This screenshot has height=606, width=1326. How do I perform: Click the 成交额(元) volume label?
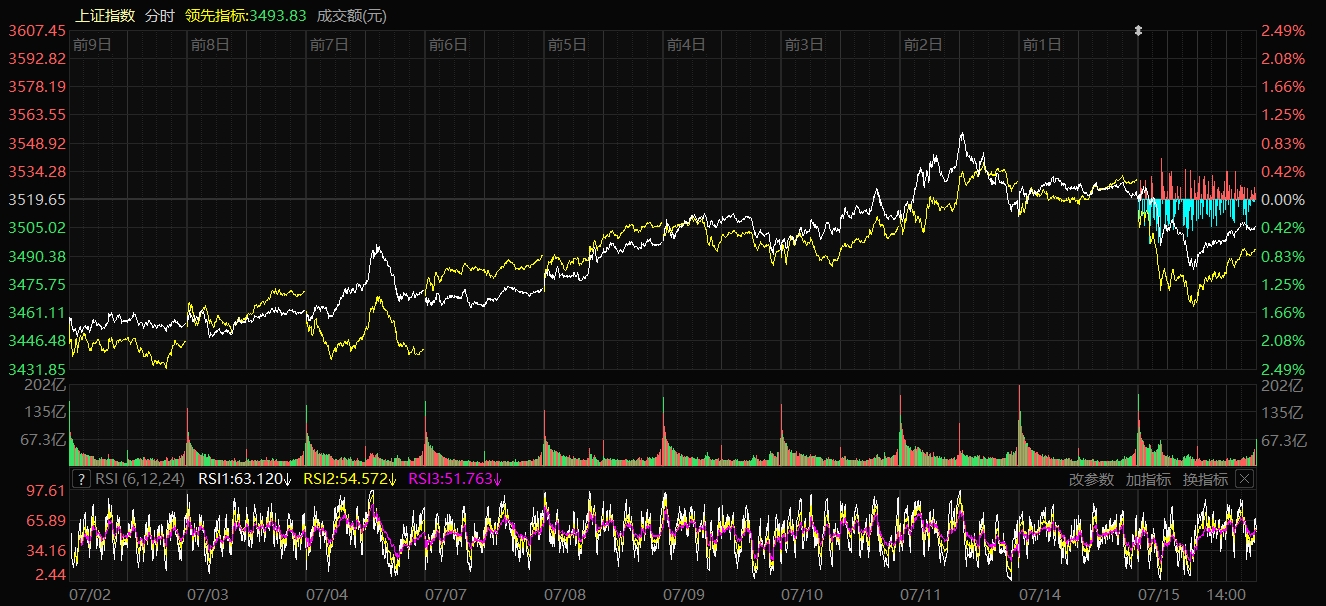point(351,15)
